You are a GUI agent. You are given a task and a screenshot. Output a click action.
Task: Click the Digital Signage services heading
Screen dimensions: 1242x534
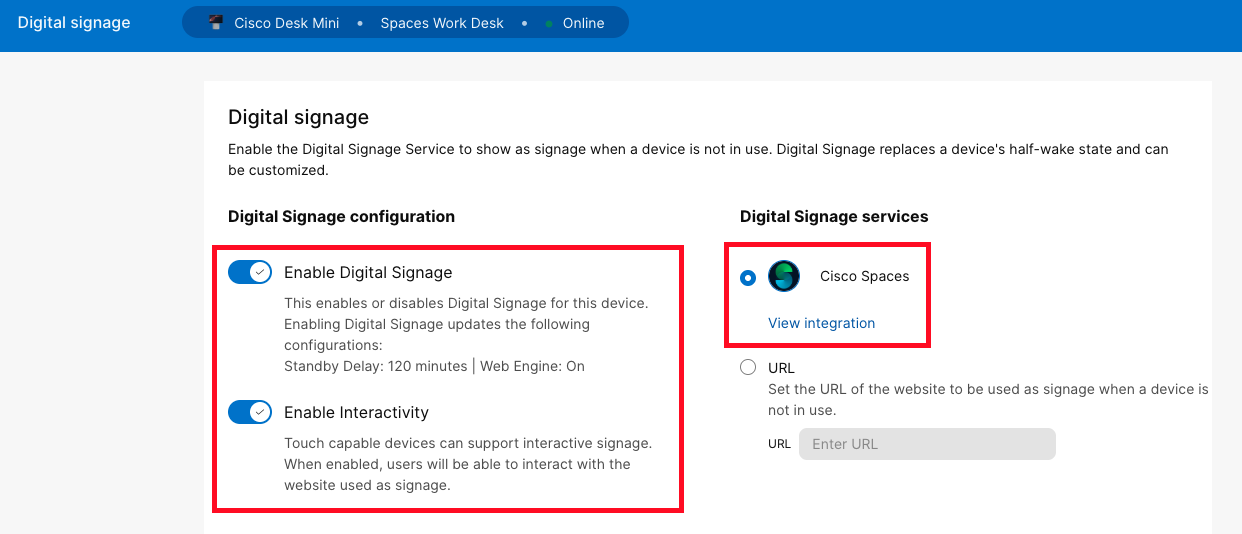pyautogui.click(x=834, y=216)
